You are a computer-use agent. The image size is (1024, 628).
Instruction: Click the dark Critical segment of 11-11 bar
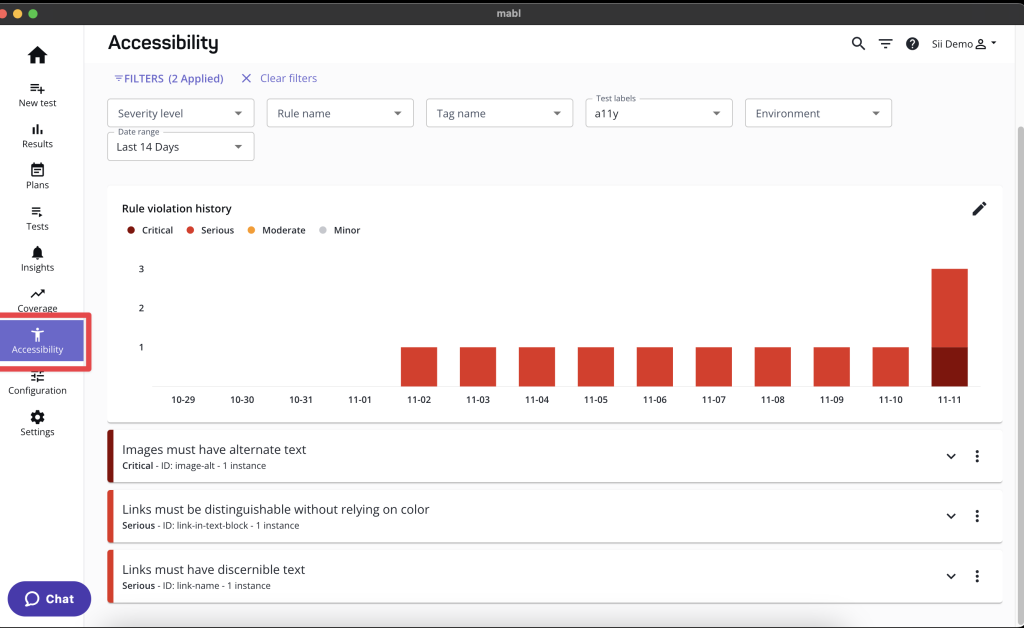click(950, 367)
